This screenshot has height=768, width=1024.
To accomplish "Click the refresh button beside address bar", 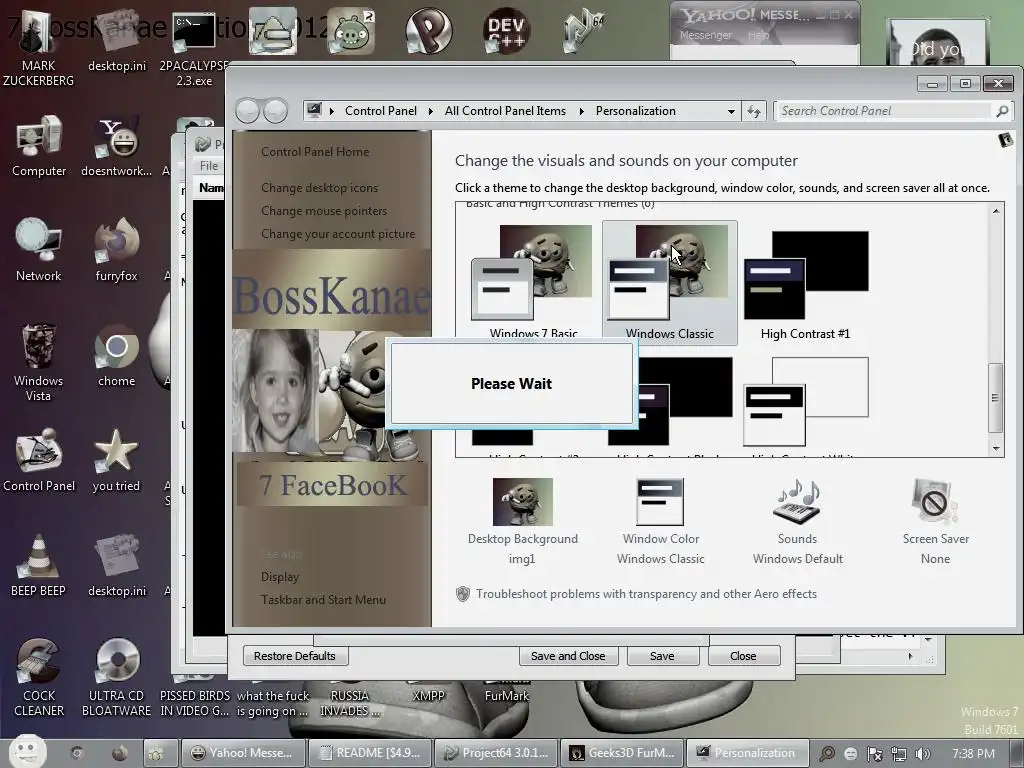I will pyautogui.click(x=754, y=111).
